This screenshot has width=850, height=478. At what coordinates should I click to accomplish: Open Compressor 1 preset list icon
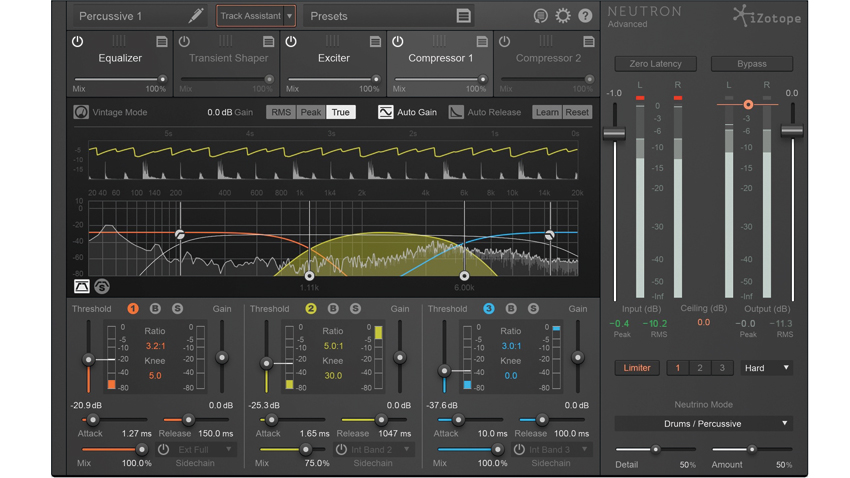pos(482,42)
